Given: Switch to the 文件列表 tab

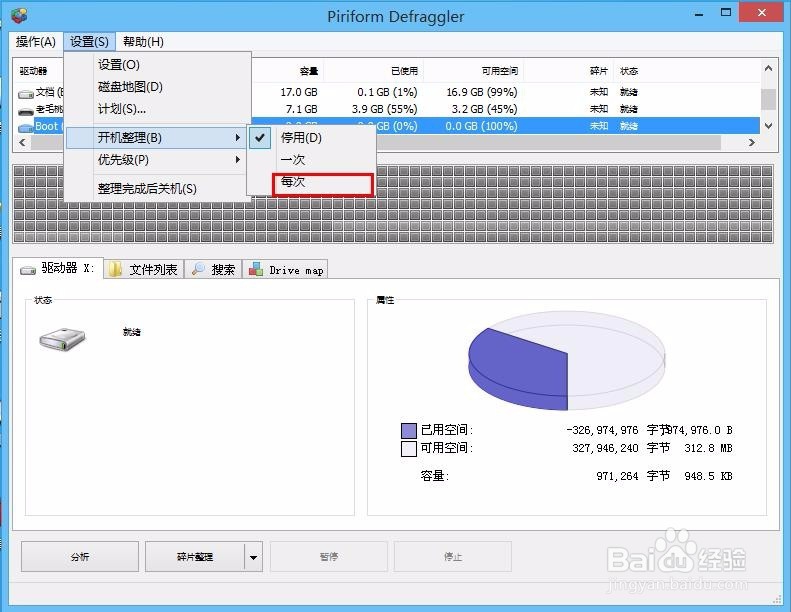Looking at the screenshot, I should coord(144,269).
